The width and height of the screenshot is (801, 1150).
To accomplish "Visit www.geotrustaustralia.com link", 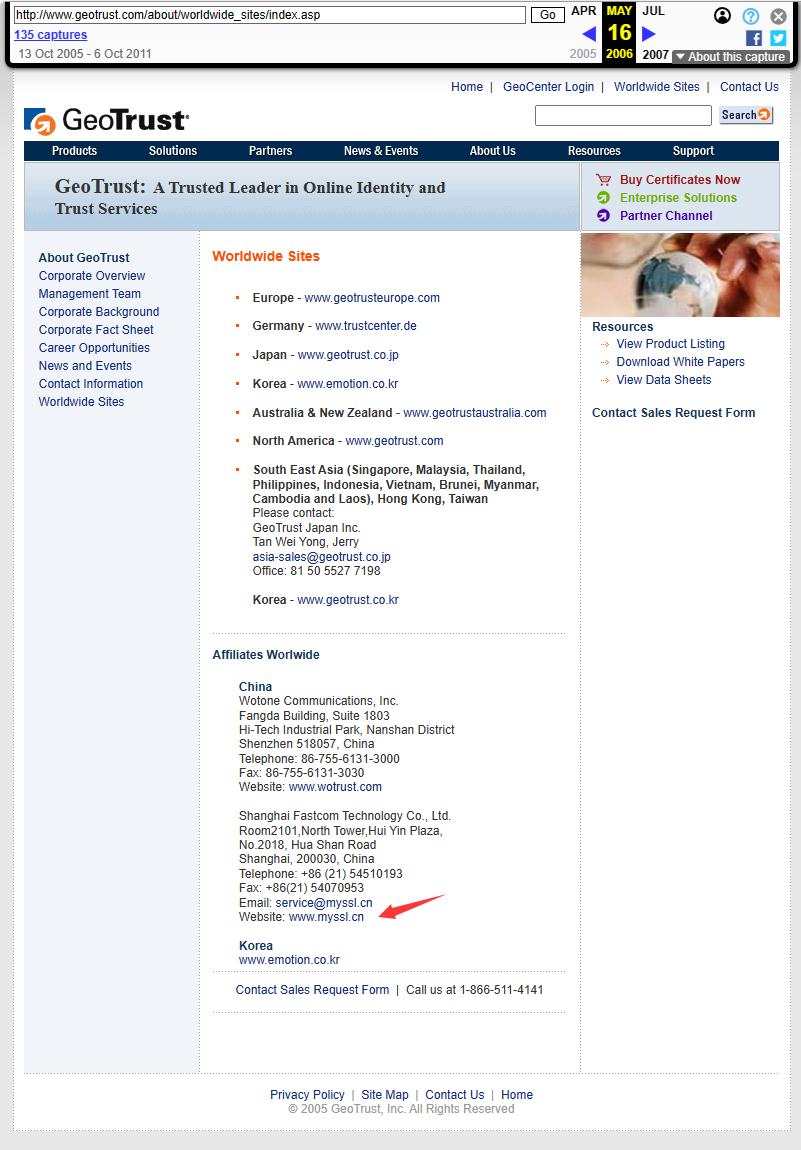I will click(475, 413).
